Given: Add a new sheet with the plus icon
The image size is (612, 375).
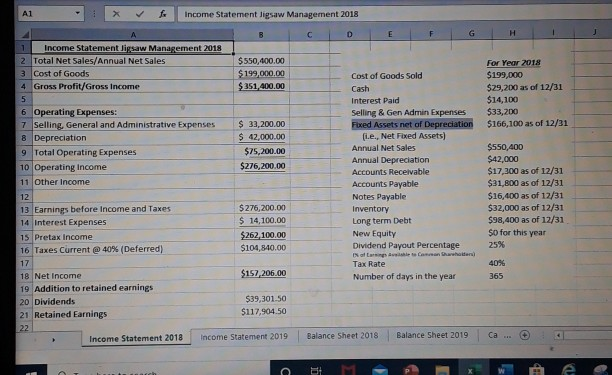Looking at the screenshot, I should pos(525,335).
